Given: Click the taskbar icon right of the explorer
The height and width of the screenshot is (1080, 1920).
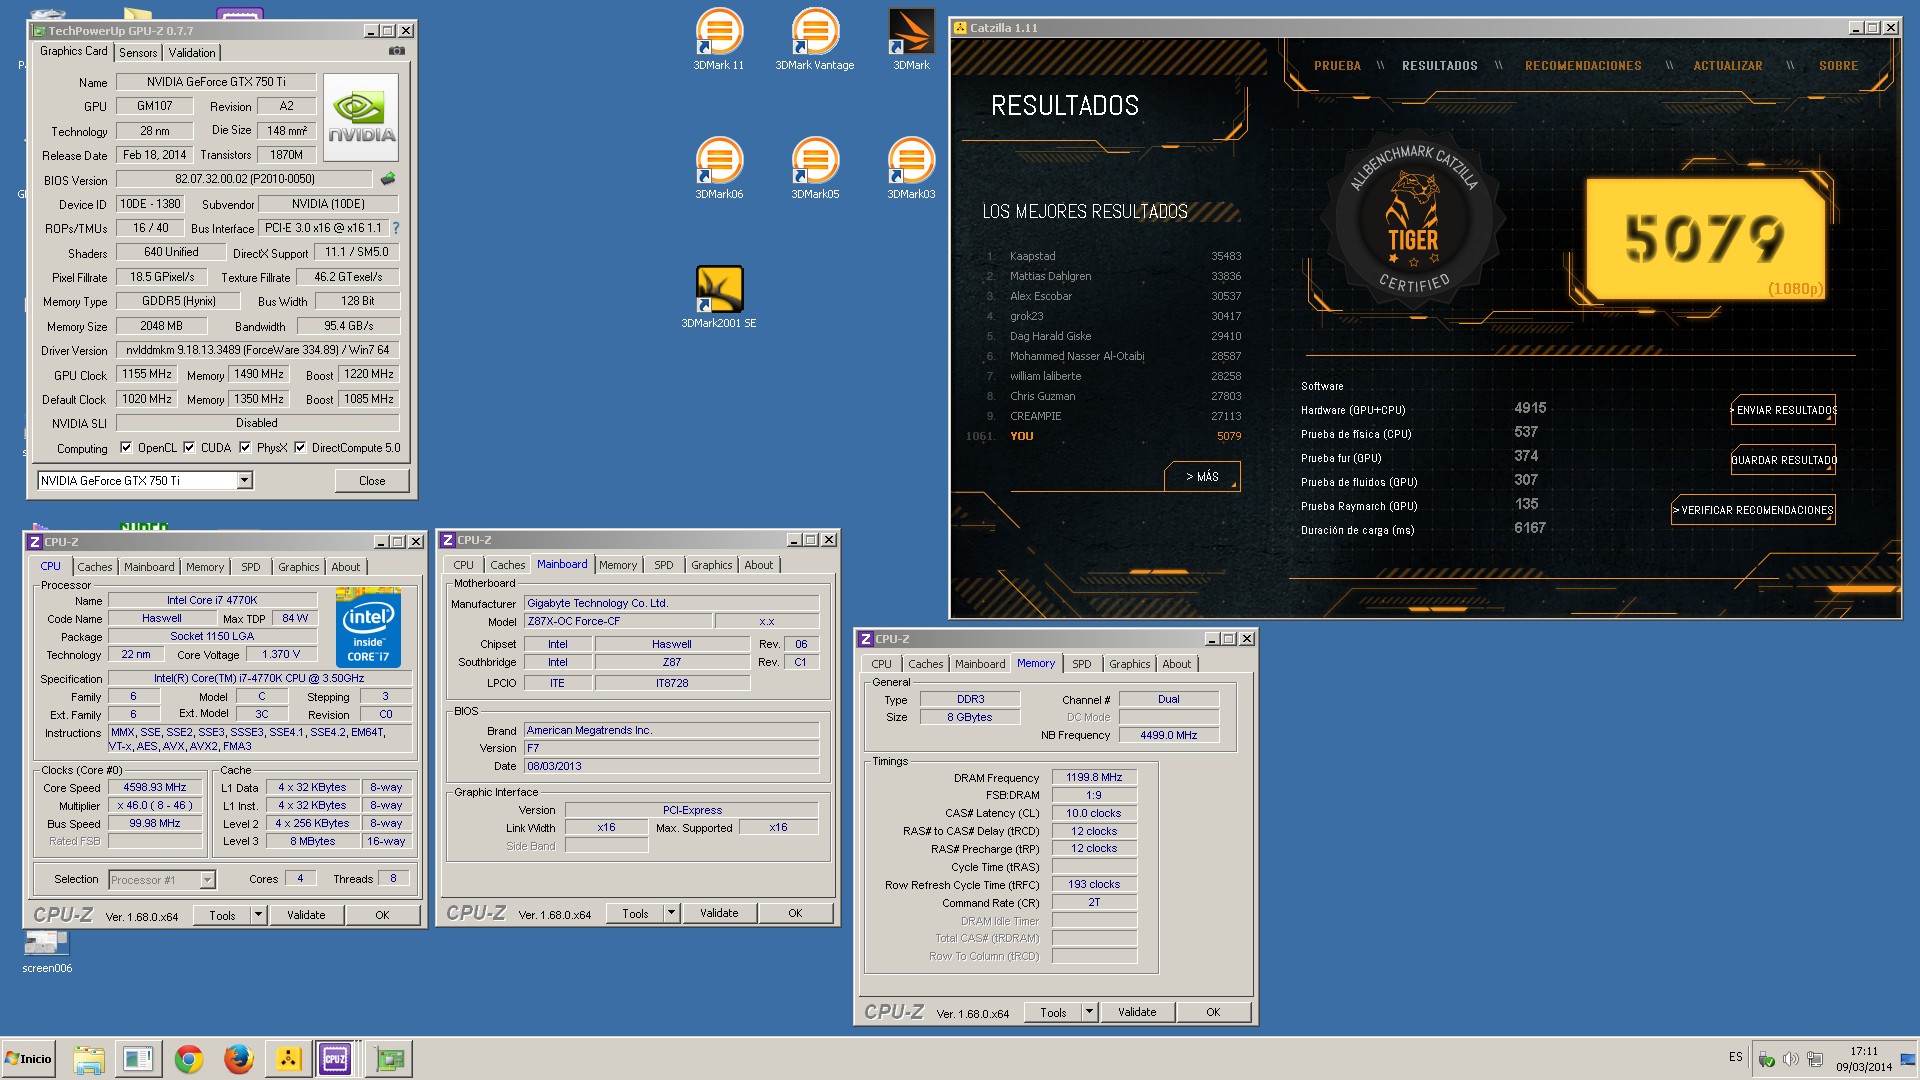Looking at the screenshot, I should [138, 1059].
